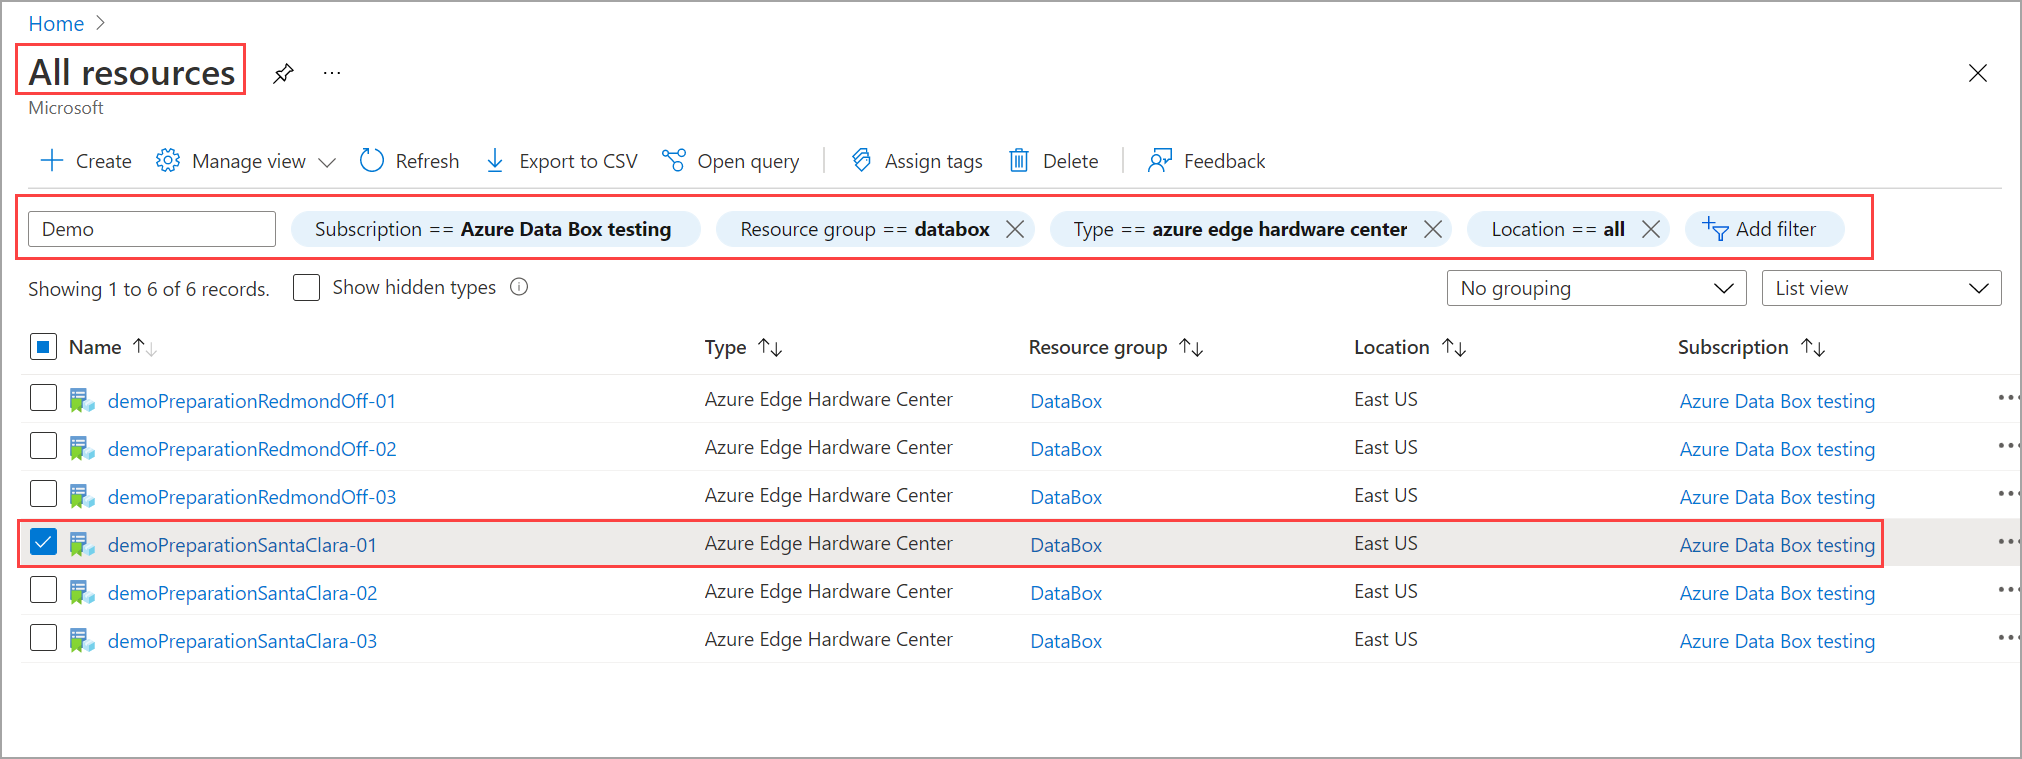The width and height of the screenshot is (2022, 759).
Task: Click the Demo search filter field
Action: 152,229
